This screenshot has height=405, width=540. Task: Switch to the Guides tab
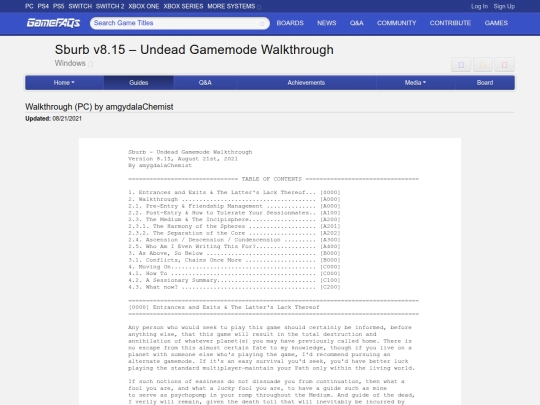(138, 83)
